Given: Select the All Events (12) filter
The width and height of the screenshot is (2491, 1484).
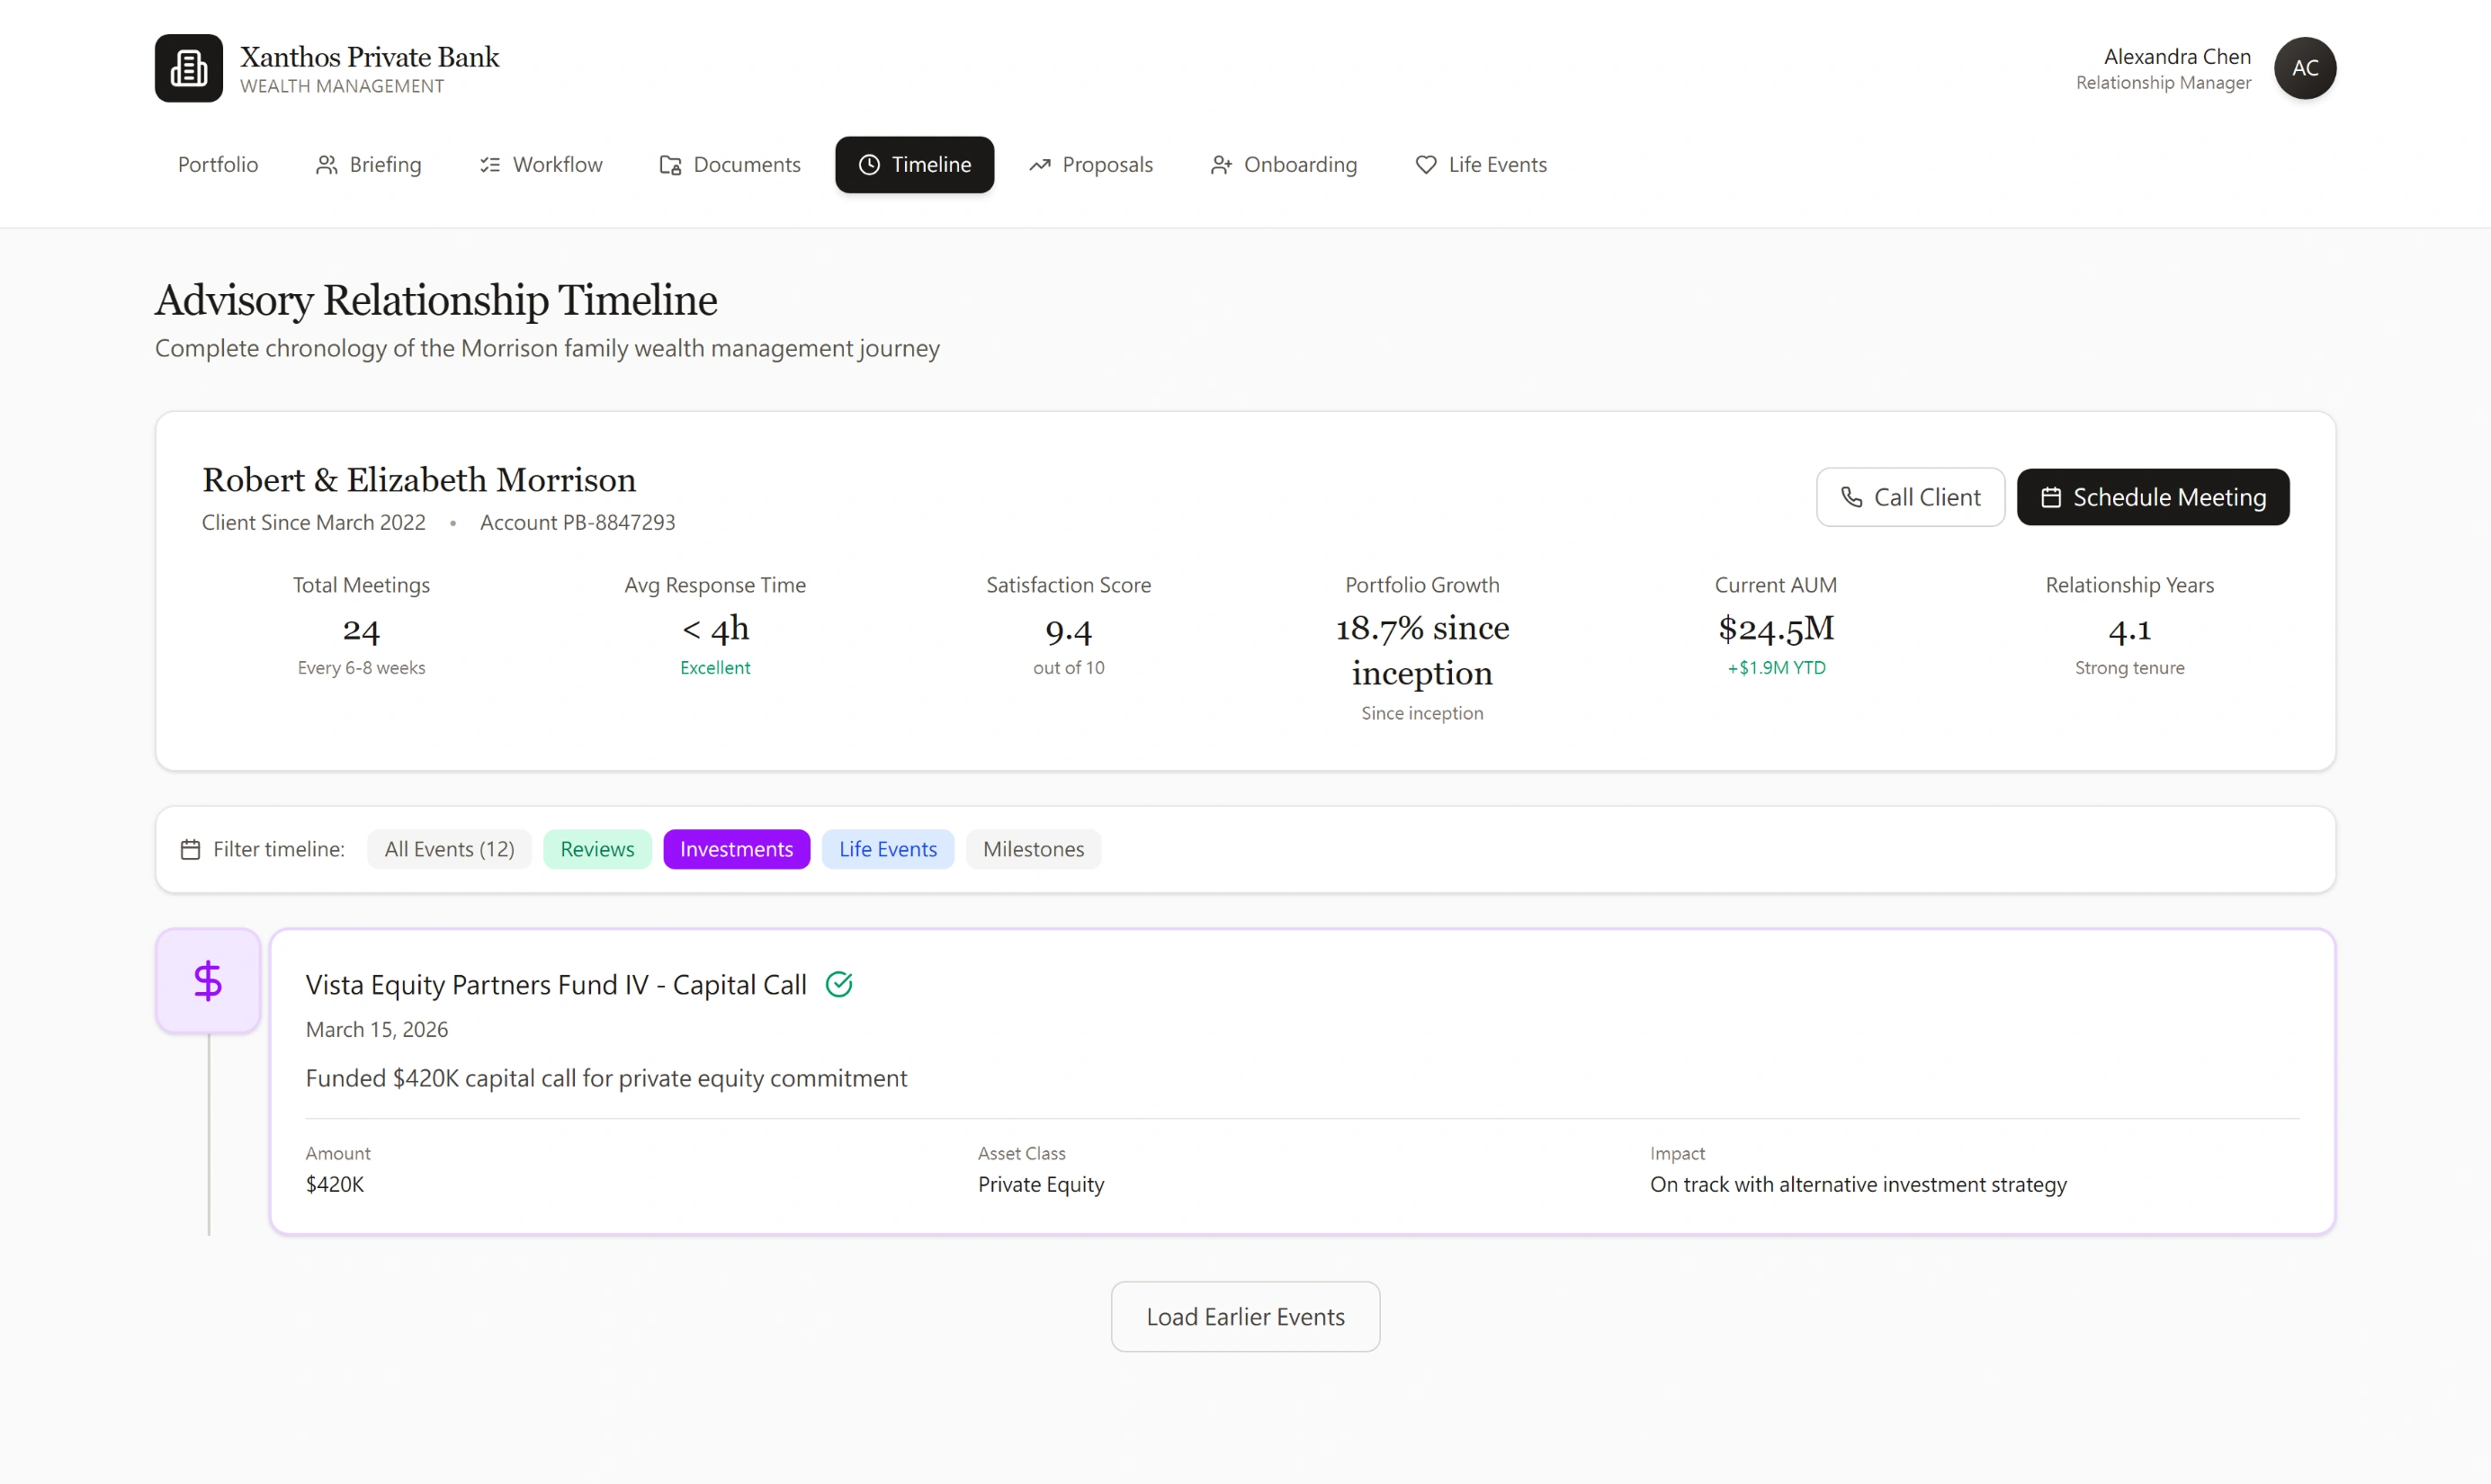Looking at the screenshot, I should 449,849.
